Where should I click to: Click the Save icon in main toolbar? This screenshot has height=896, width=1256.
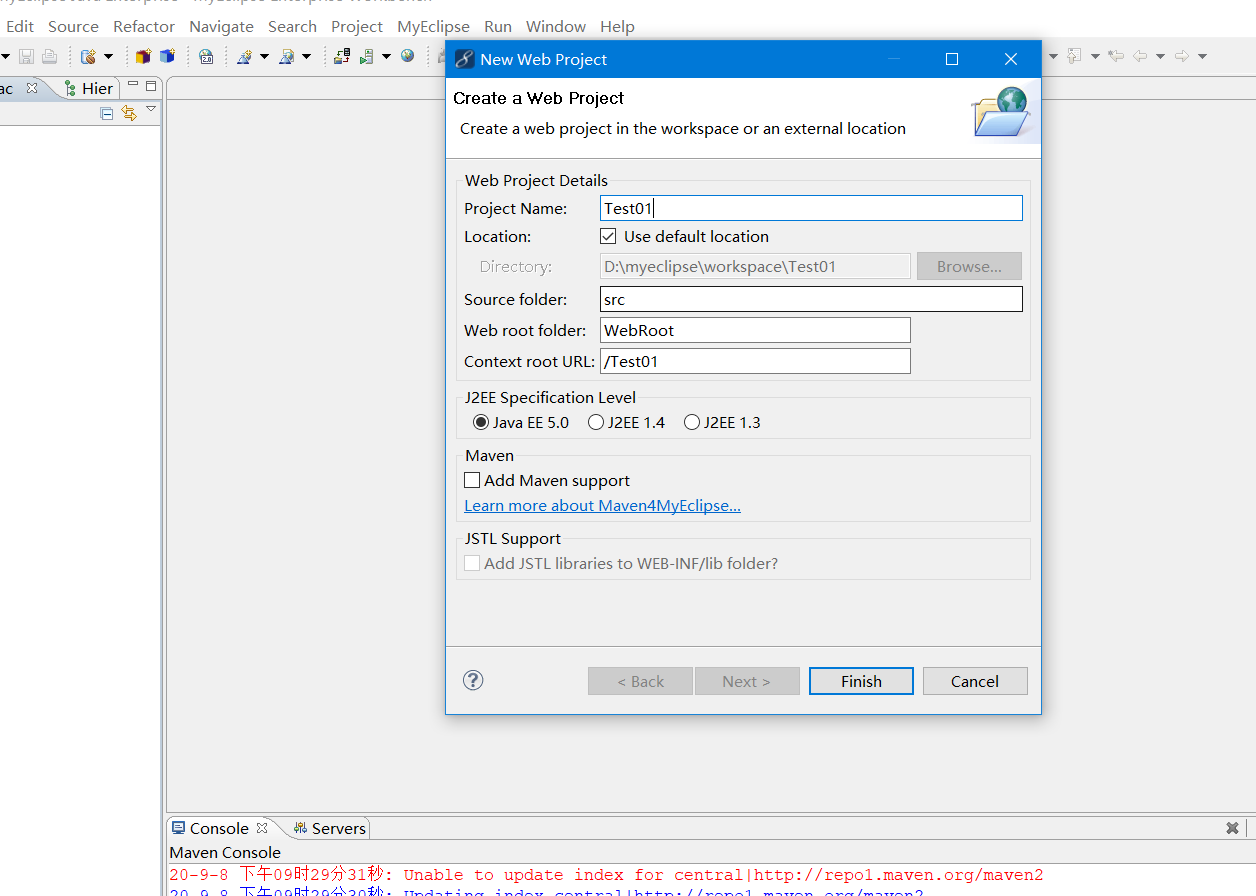coord(26,57)
